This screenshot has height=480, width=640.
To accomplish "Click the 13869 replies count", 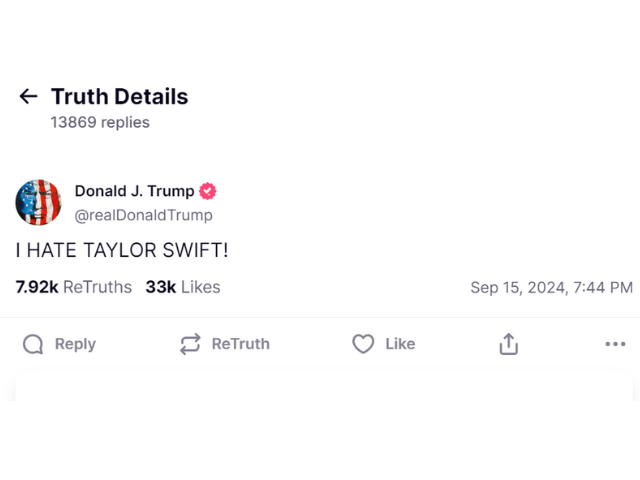I will (x=100, y=122).
